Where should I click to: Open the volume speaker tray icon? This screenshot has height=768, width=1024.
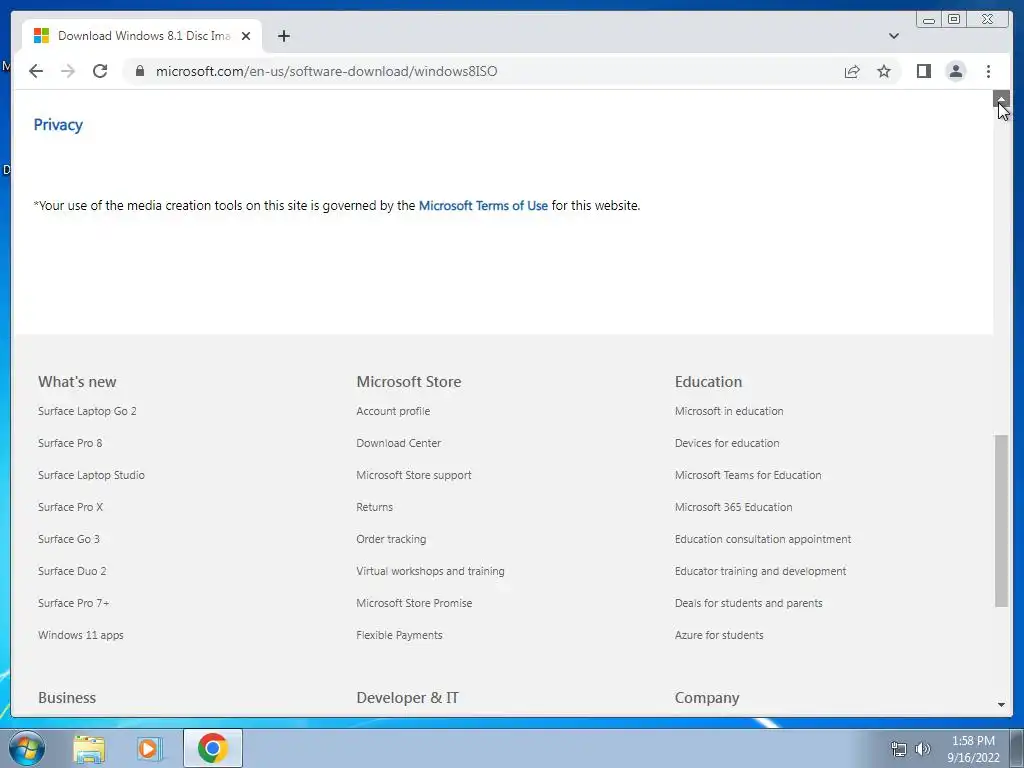[x=922, y=749]
